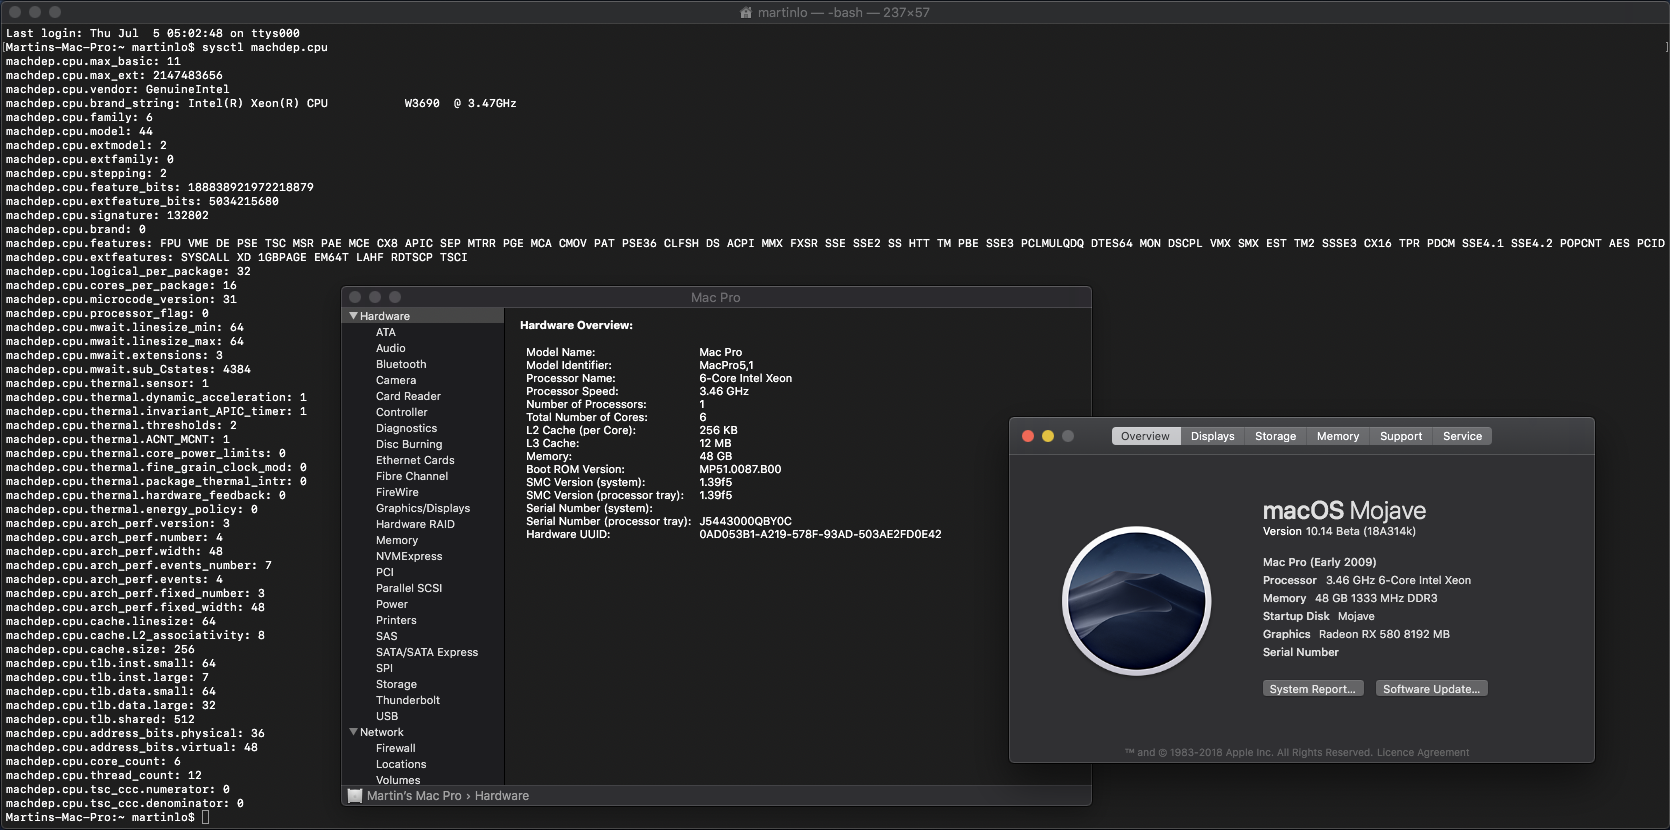
Task: Open the NVMExpress entry
Action: [409, 556]
